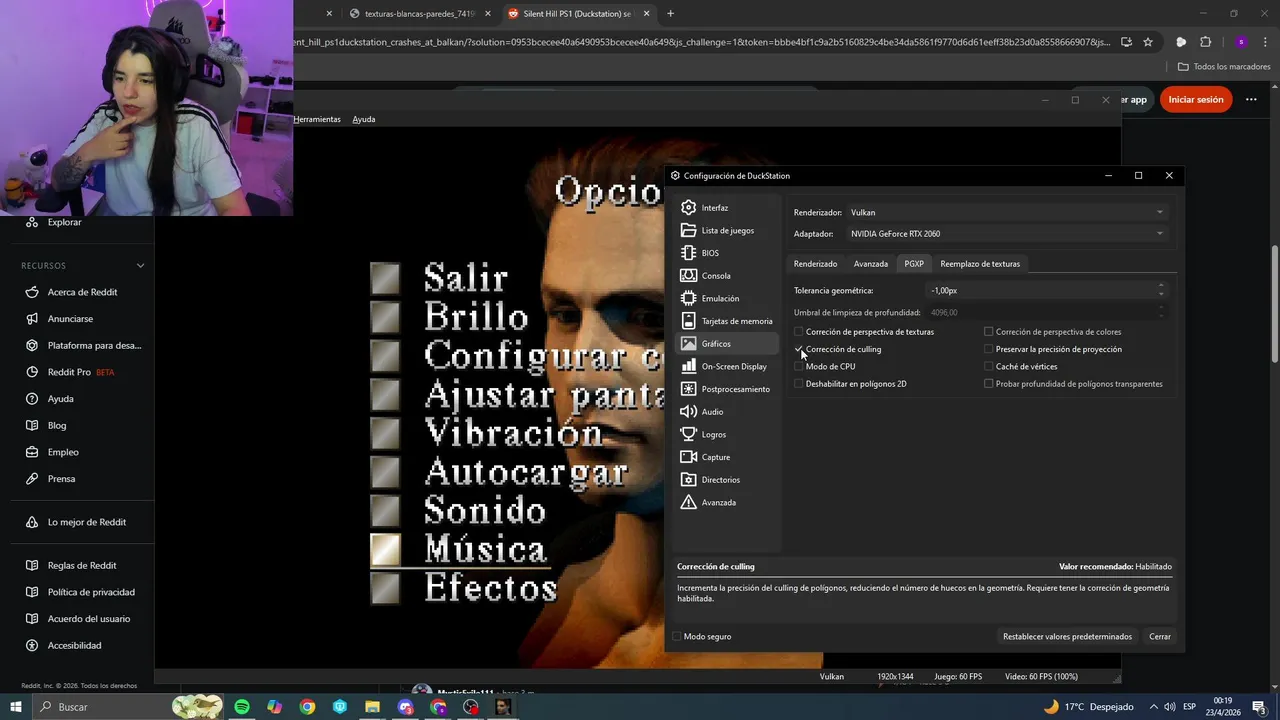Open File Explorer from the taskbar
Viewport: 1280px width, 720px height.
(372, 707)
